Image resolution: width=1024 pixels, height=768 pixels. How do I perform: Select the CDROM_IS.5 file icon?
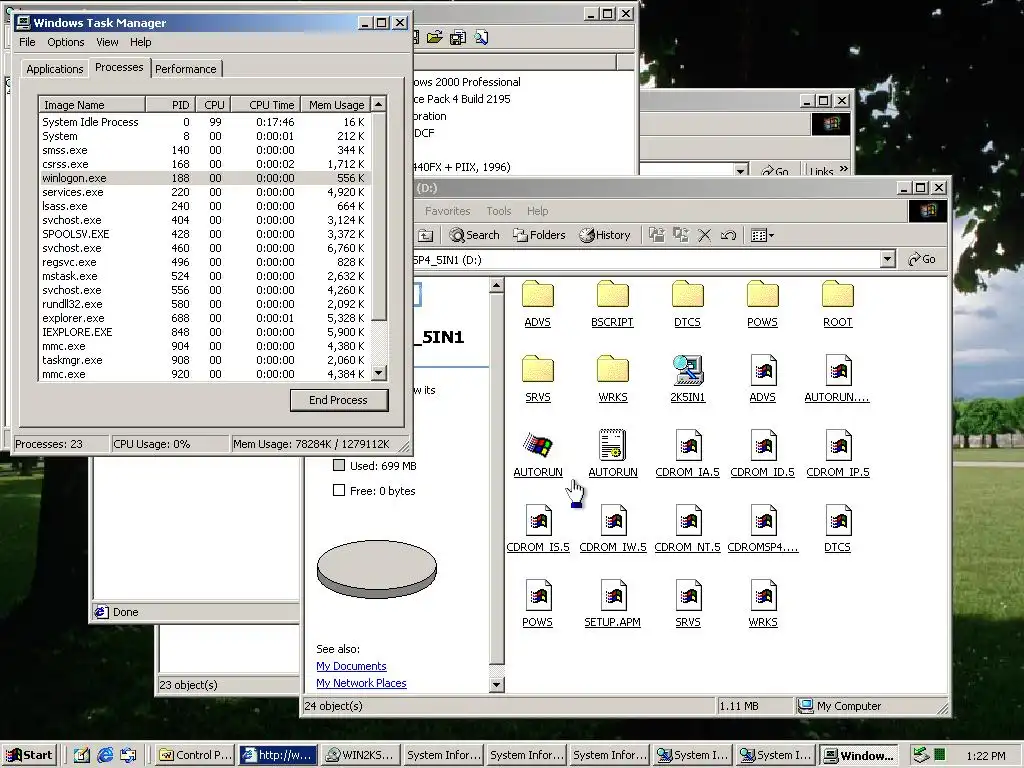537,520
